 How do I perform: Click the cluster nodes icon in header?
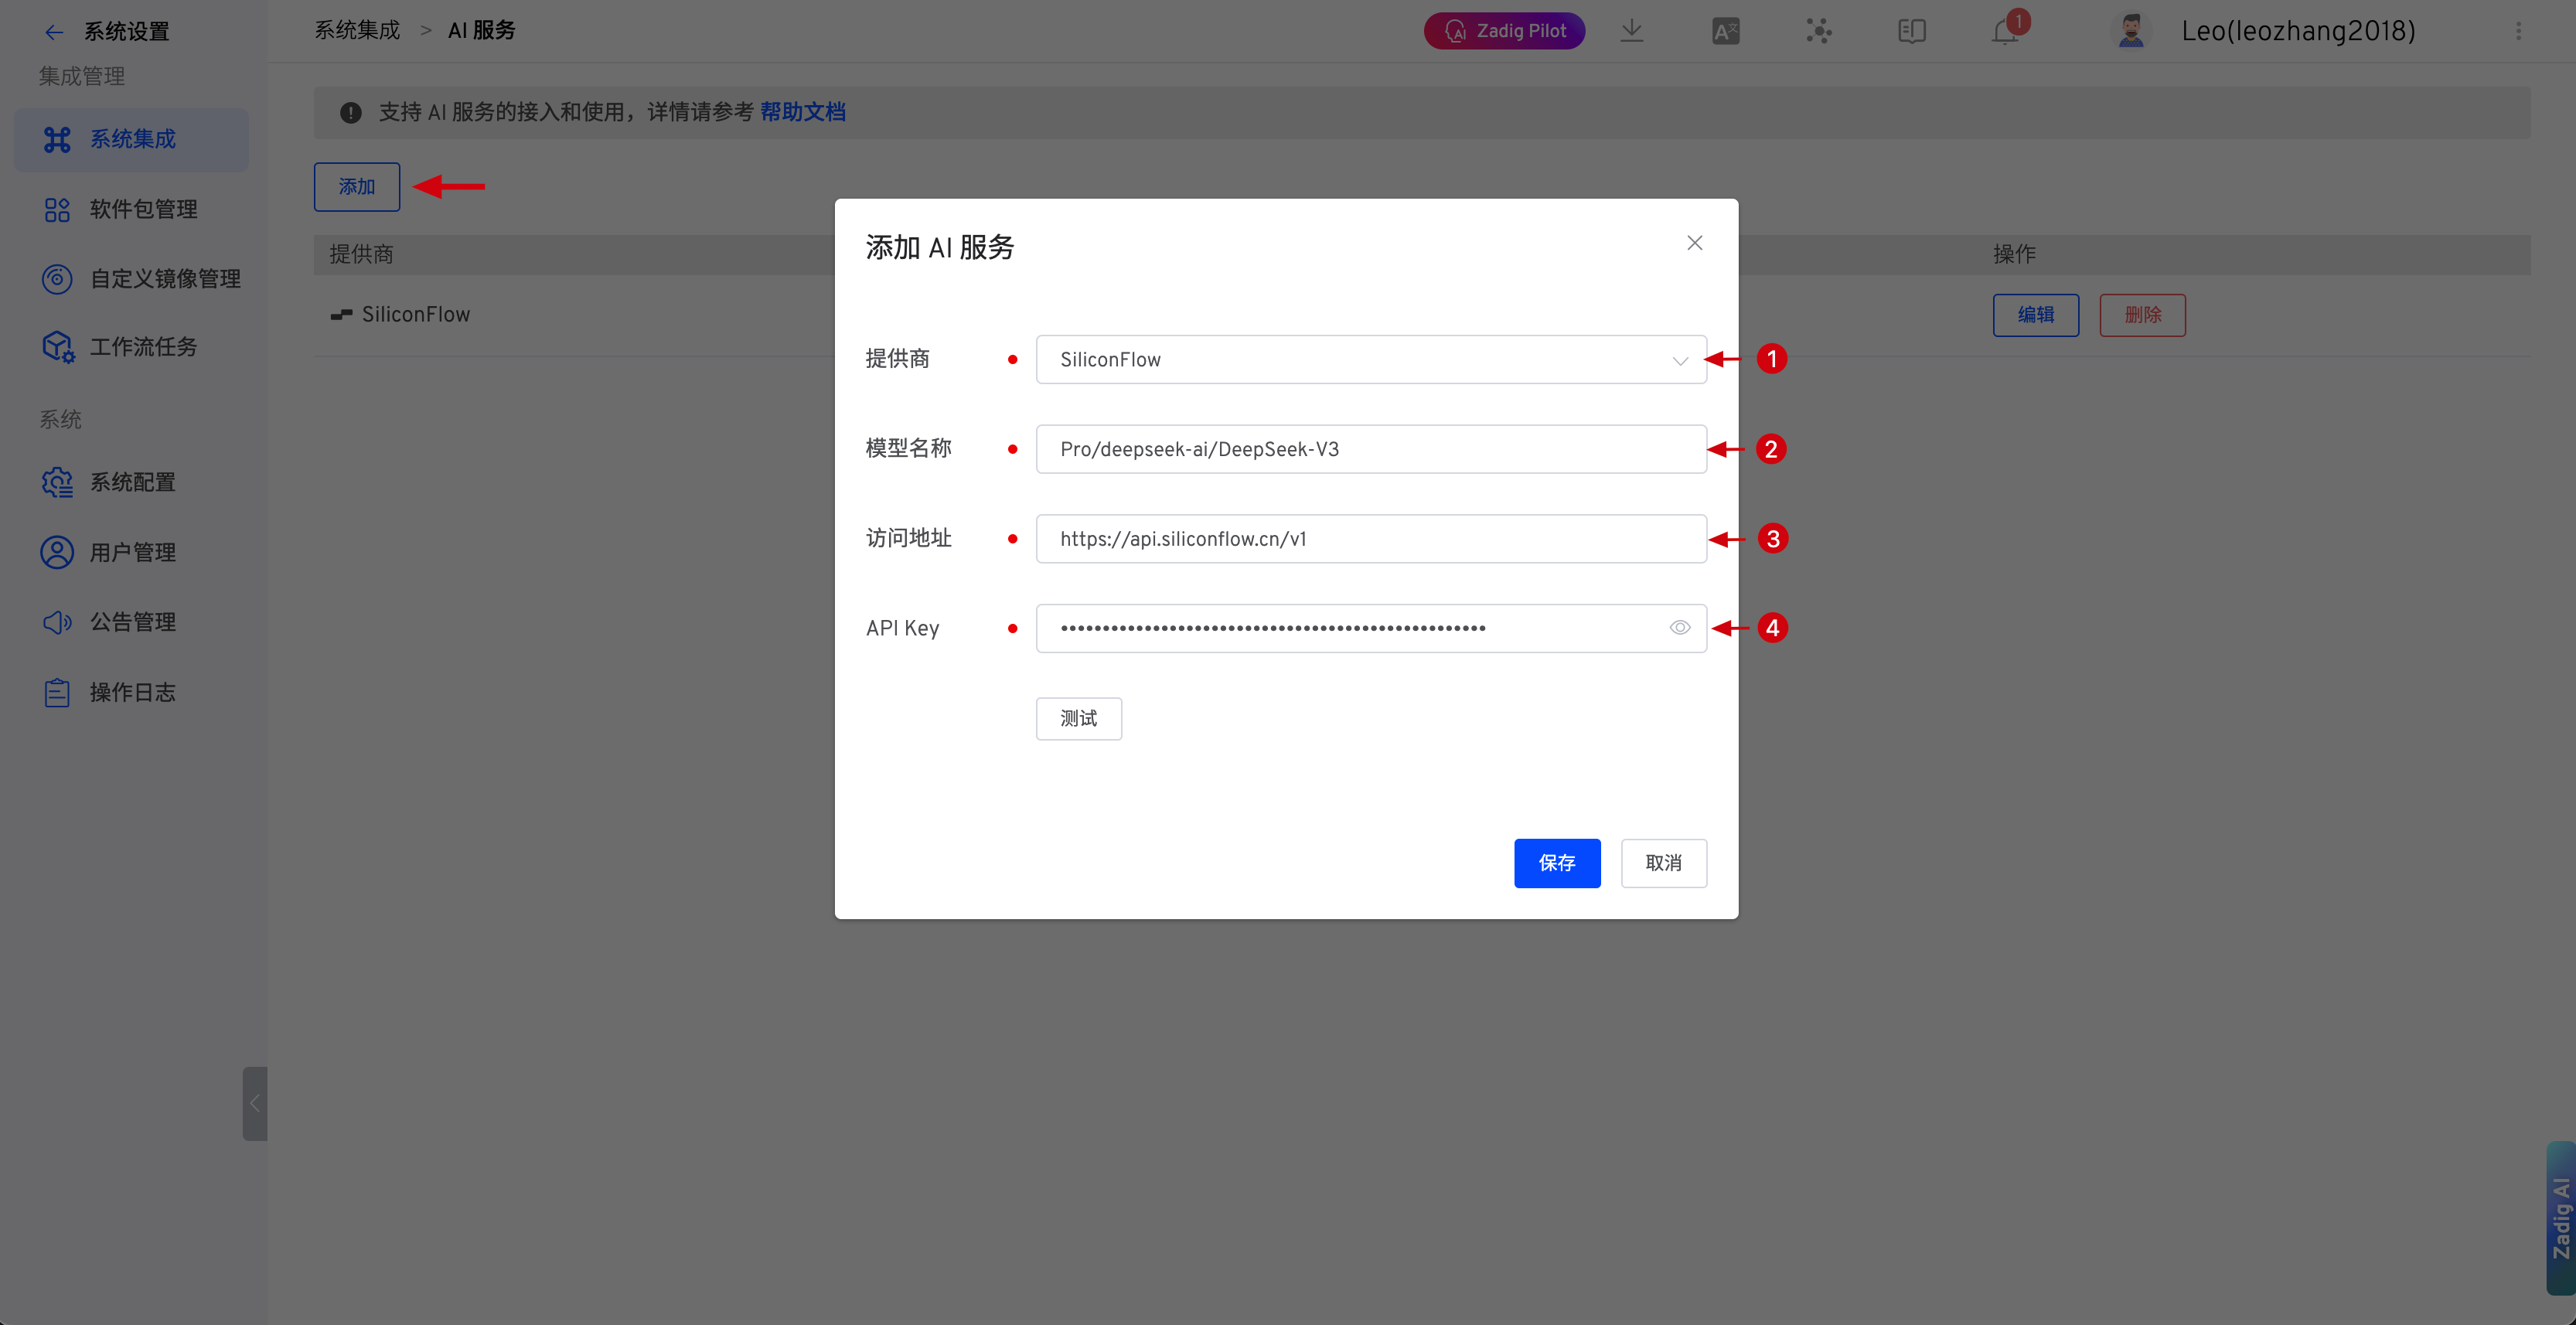[x=1818, y=31]
